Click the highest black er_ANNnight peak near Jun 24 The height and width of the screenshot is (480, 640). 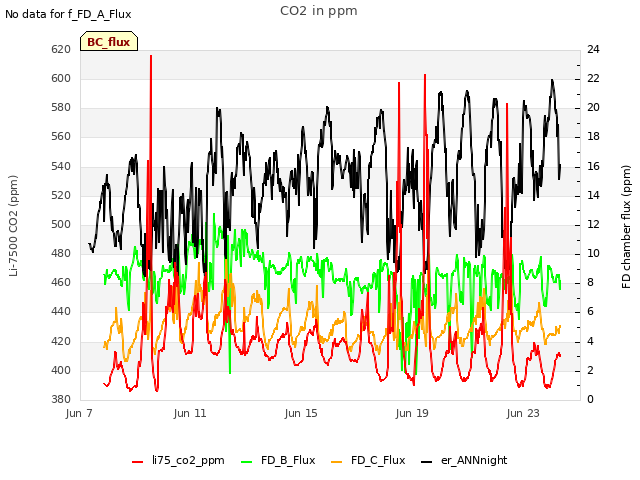click(552, 80)
